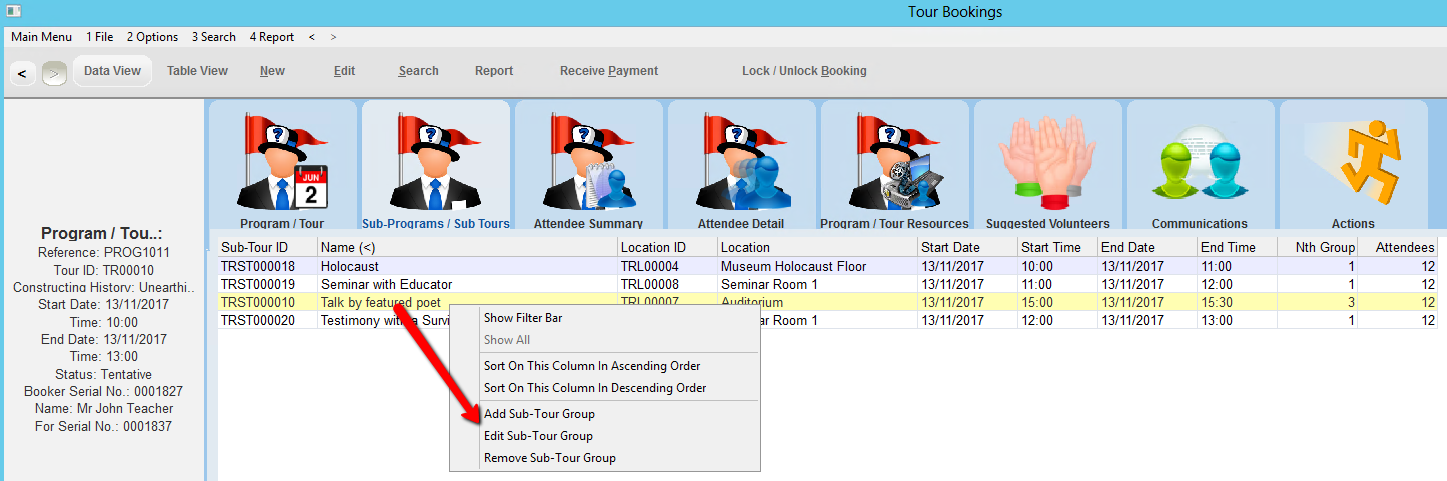This screenshot has width=1447, height=481.
Task: Open Program / Tour Resources icon
Action: coord(894,166)
